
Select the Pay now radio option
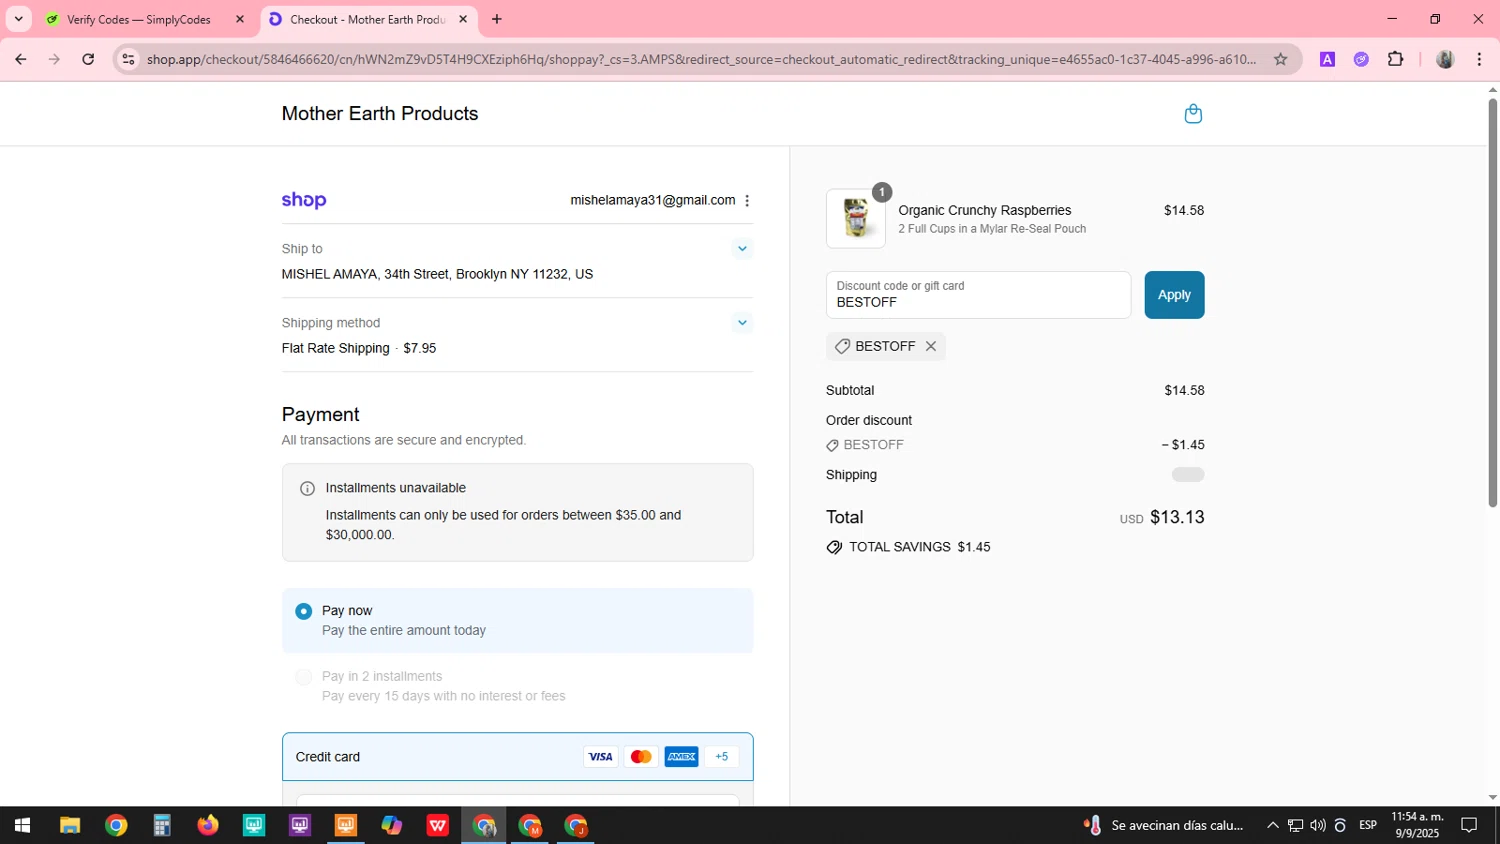pyautogui.click(x=303, y=611)
